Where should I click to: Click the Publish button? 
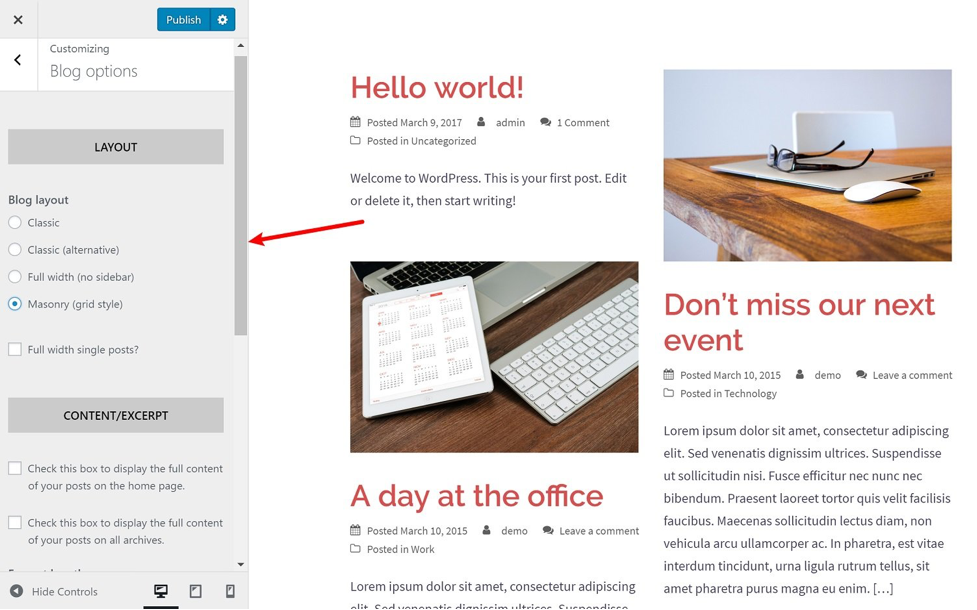pyautogui.click(x=183, y=19)
